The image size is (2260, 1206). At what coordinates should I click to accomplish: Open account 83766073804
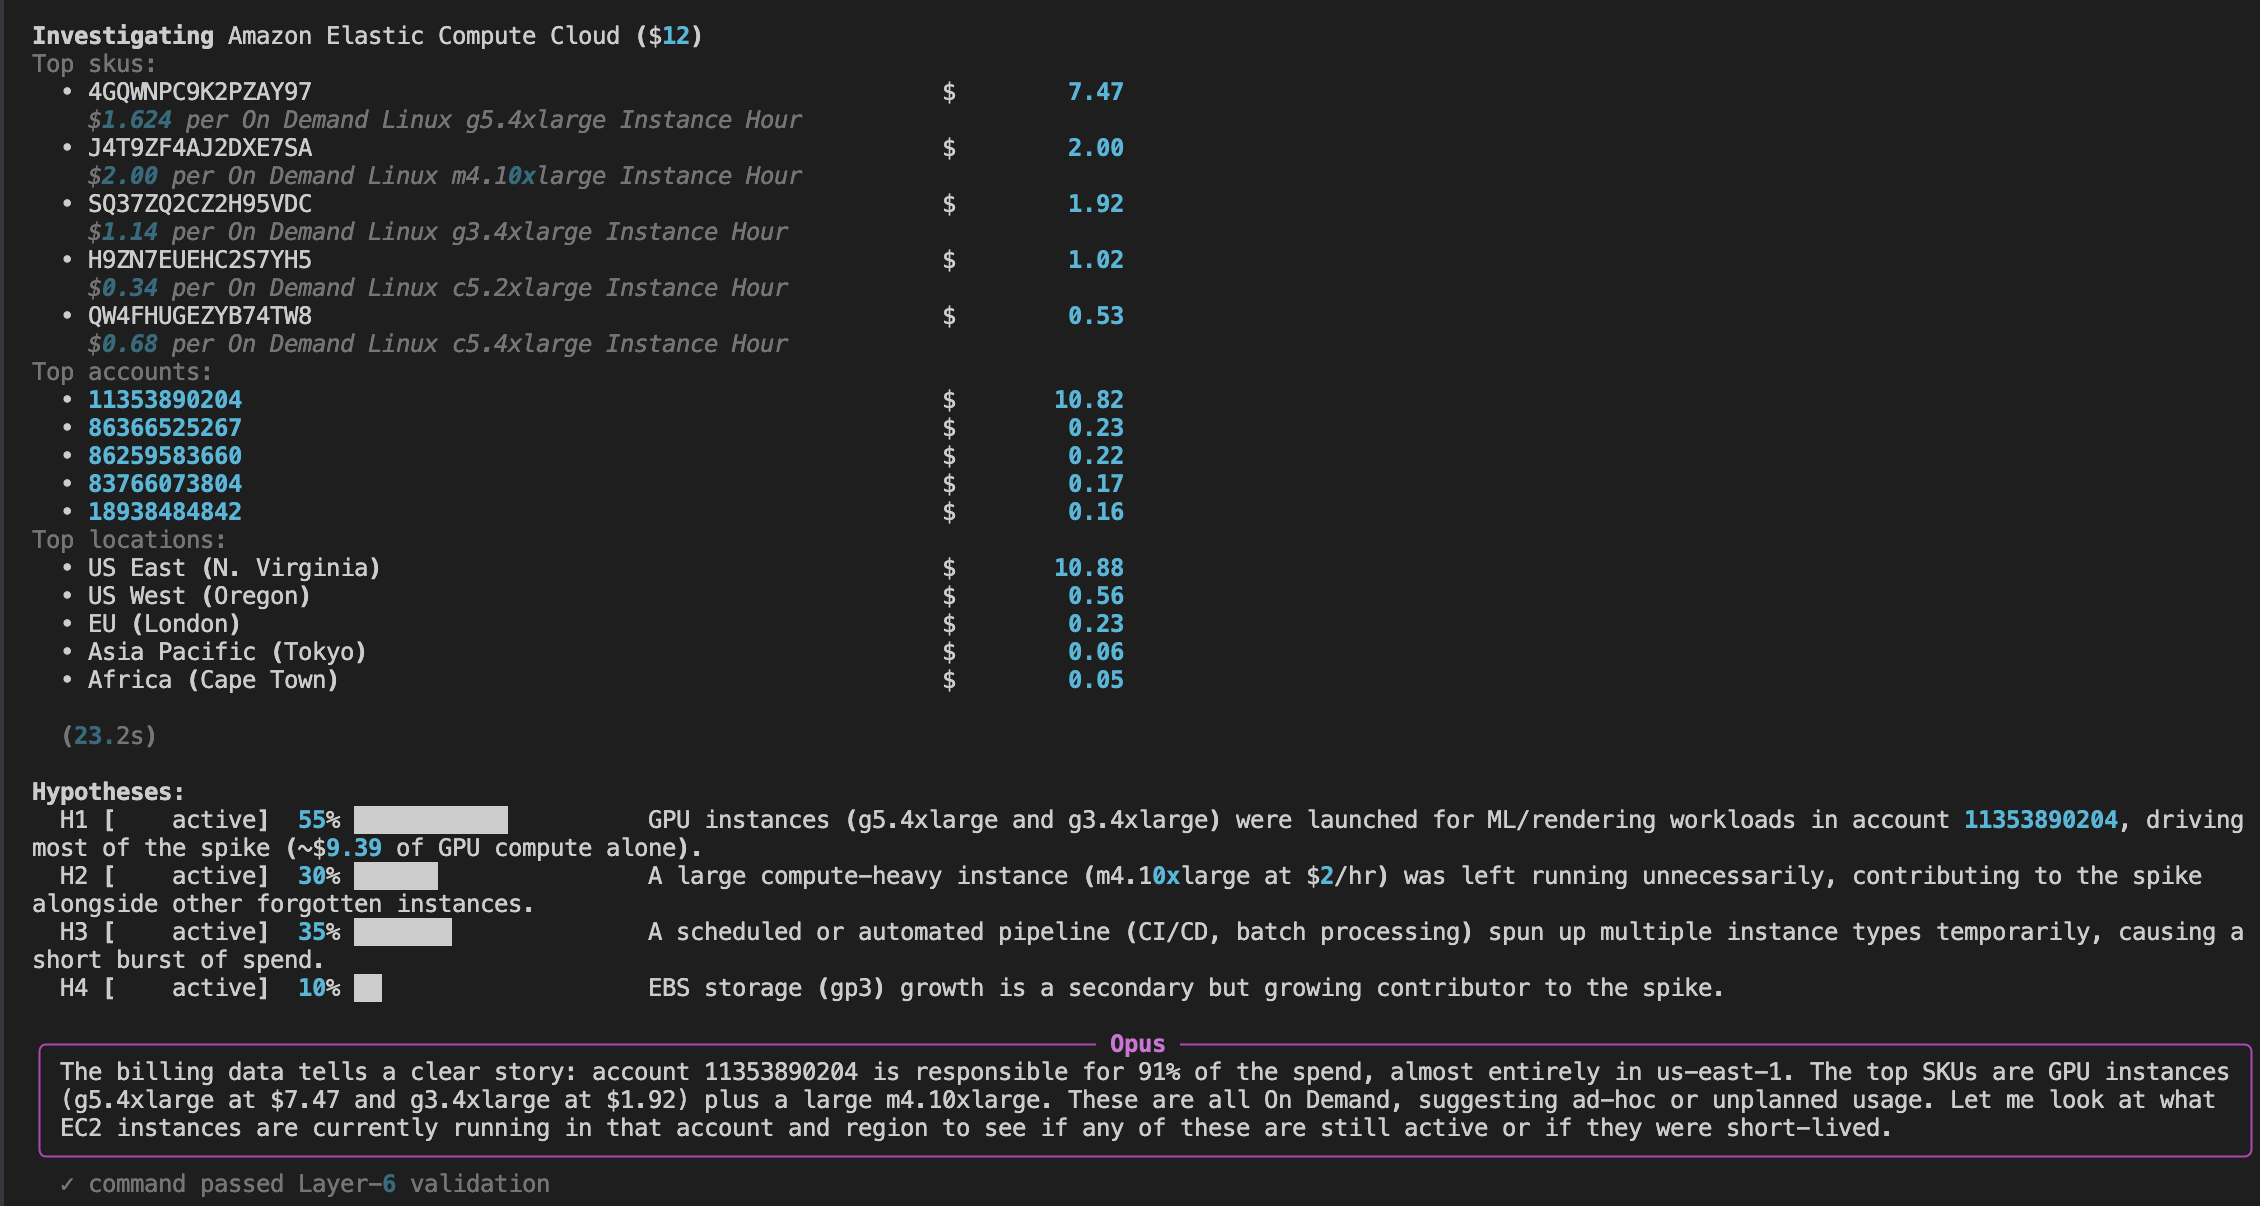(x=165, y=484)
